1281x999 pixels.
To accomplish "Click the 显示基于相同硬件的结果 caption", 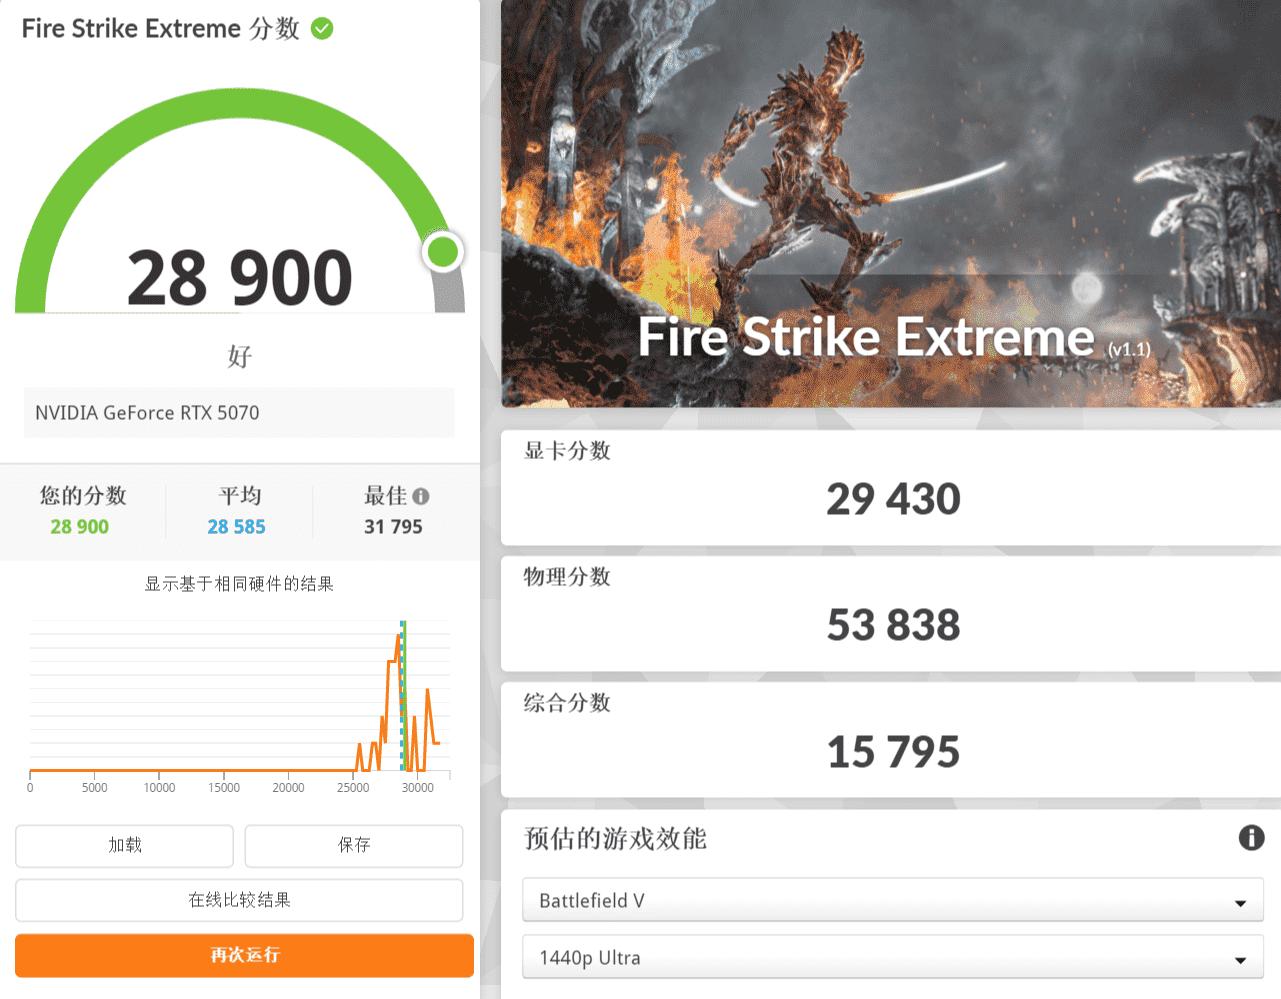I will tap(239, 584).
